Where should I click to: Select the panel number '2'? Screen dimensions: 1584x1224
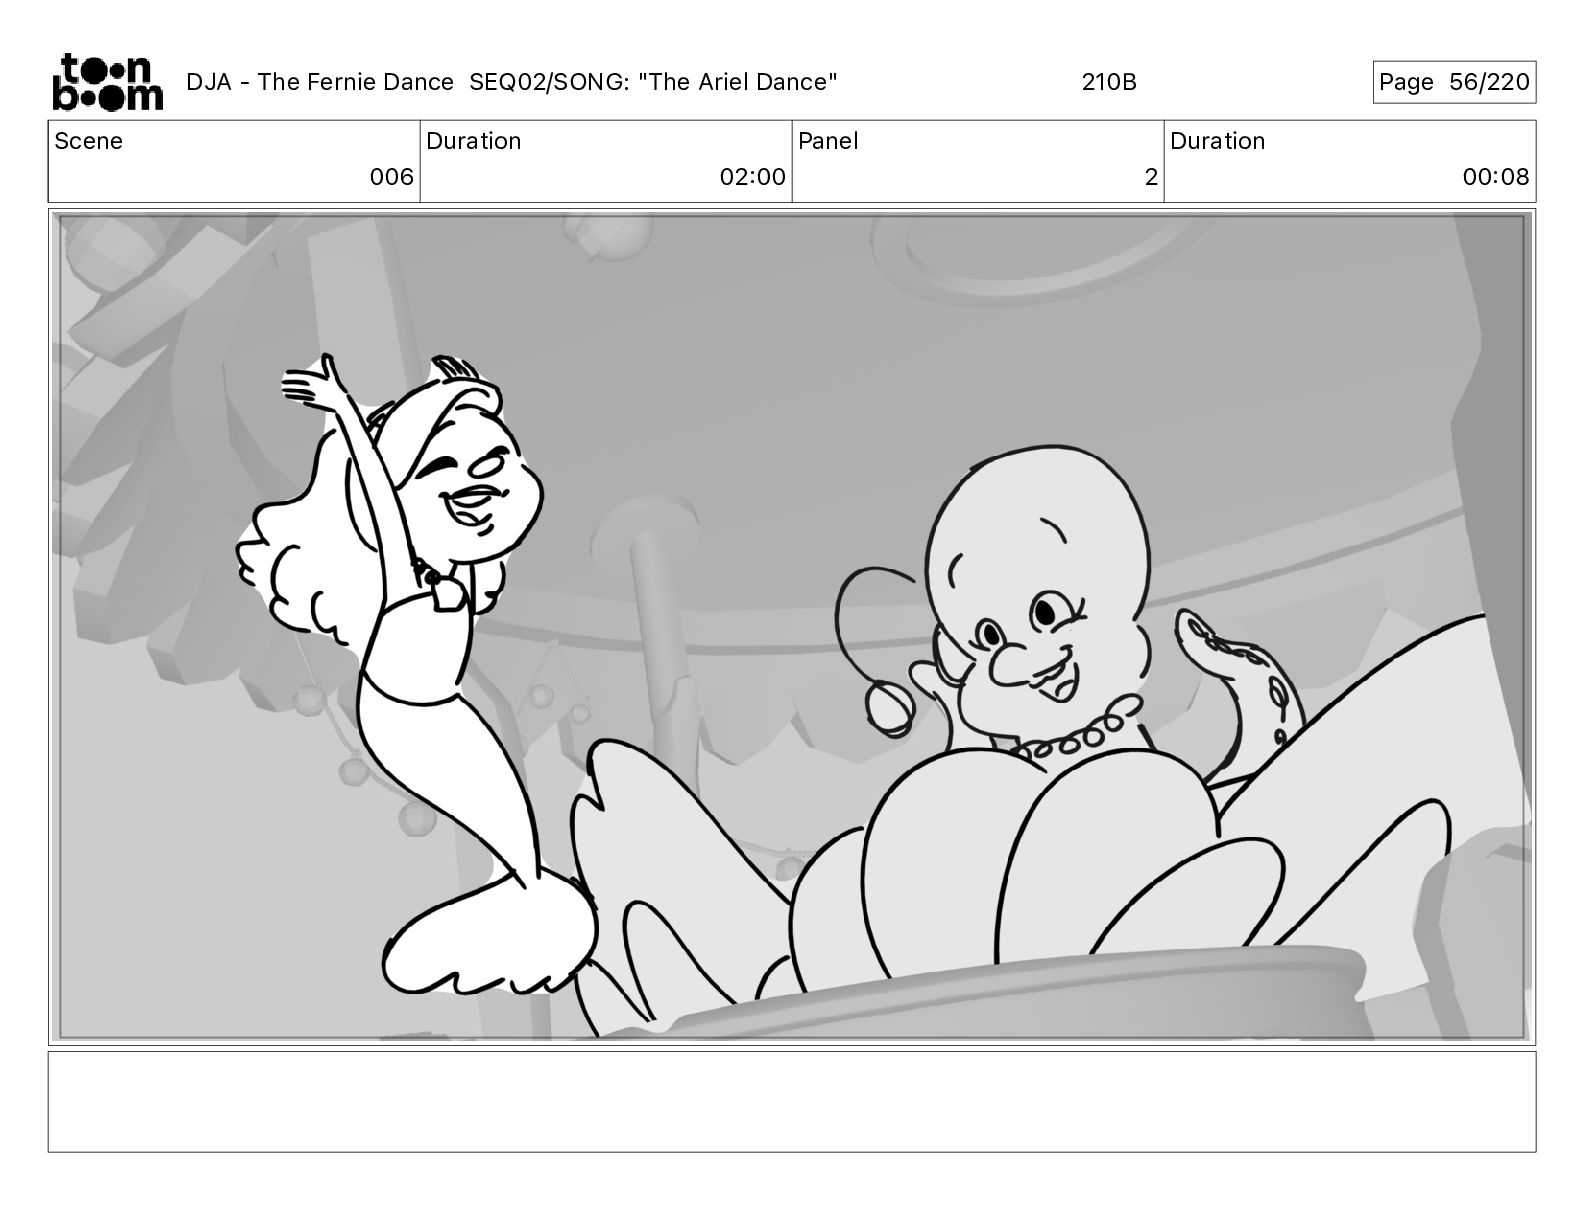(1151, 177)
